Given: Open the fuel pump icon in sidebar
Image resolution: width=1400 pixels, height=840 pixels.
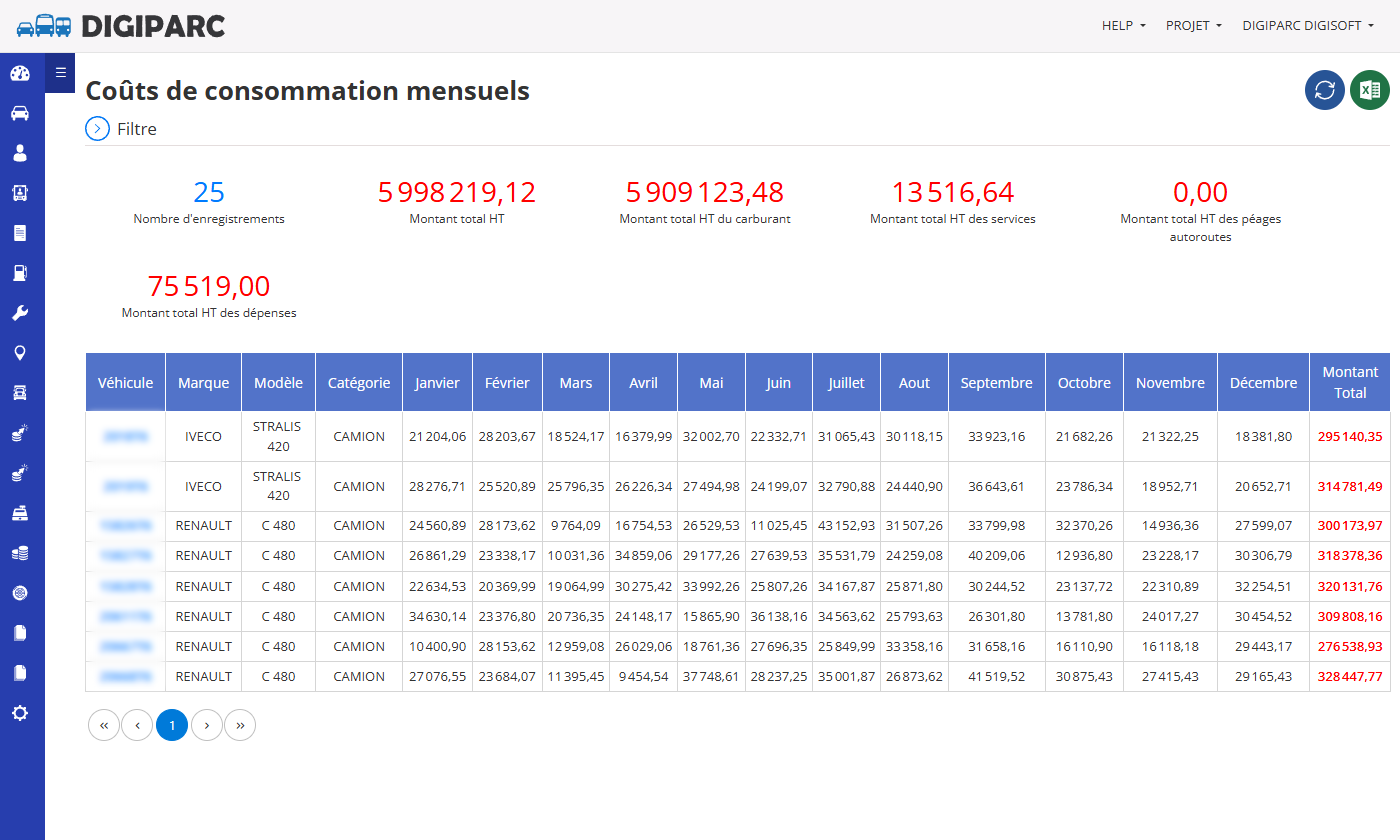Looking at the screenshot, I should 20,273.
